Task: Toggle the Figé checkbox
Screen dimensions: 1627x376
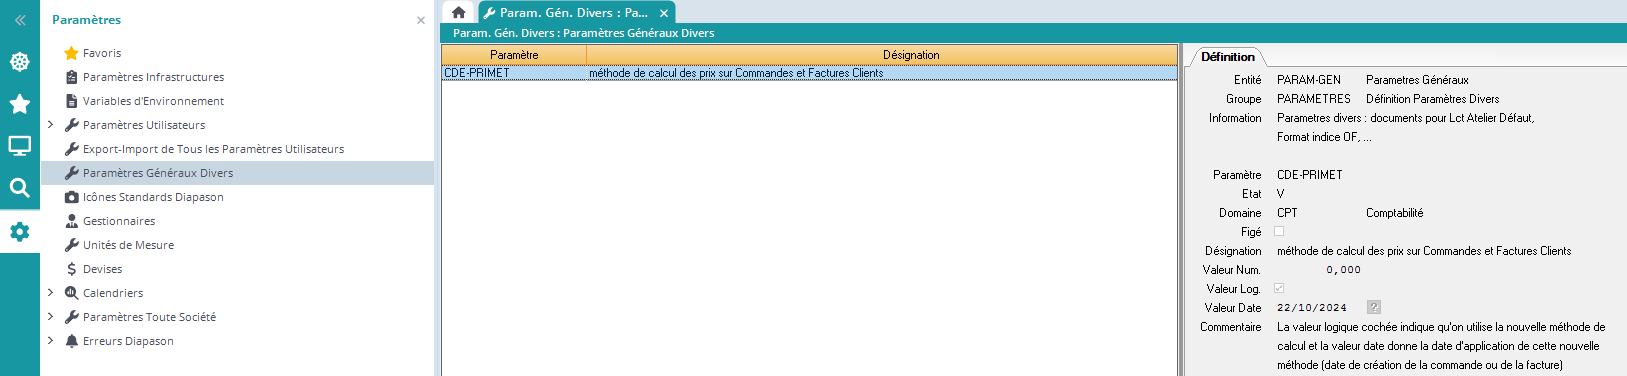Action: coord(1279,231)
